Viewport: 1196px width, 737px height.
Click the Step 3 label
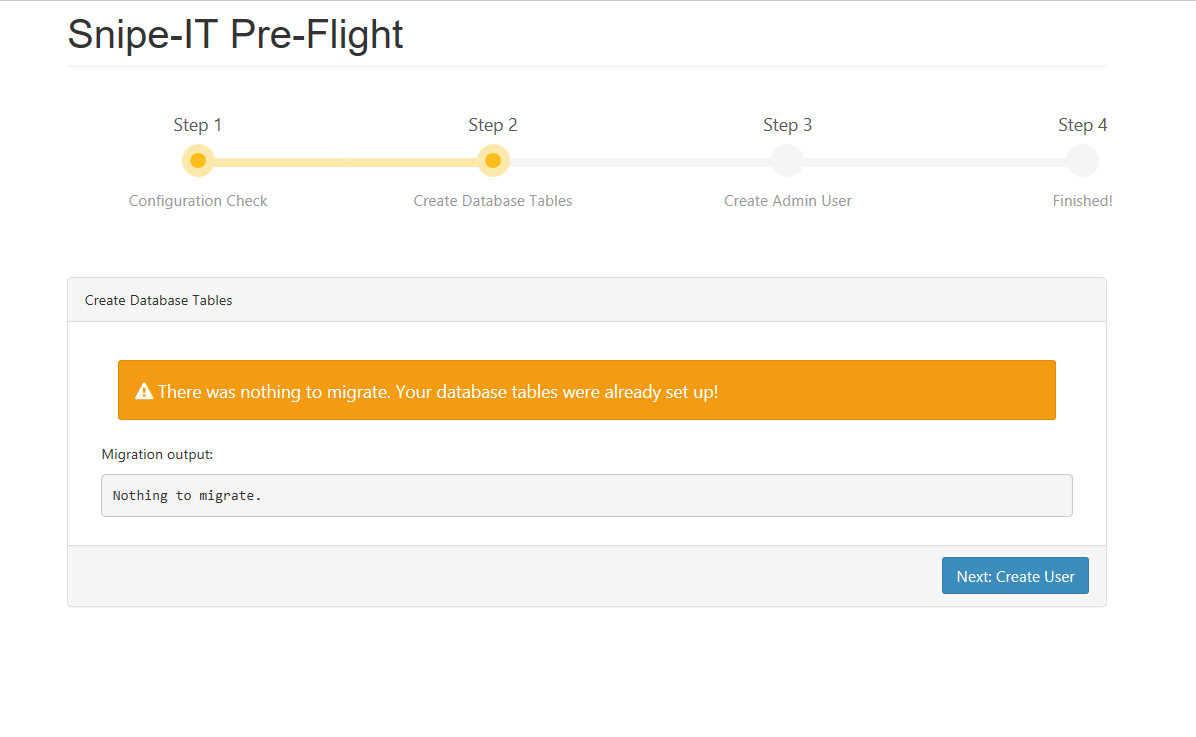[x=788, y=125]
